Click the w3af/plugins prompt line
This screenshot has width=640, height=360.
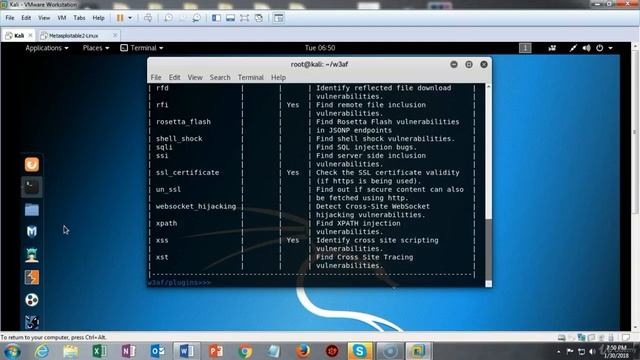click(x=180, y=282)
